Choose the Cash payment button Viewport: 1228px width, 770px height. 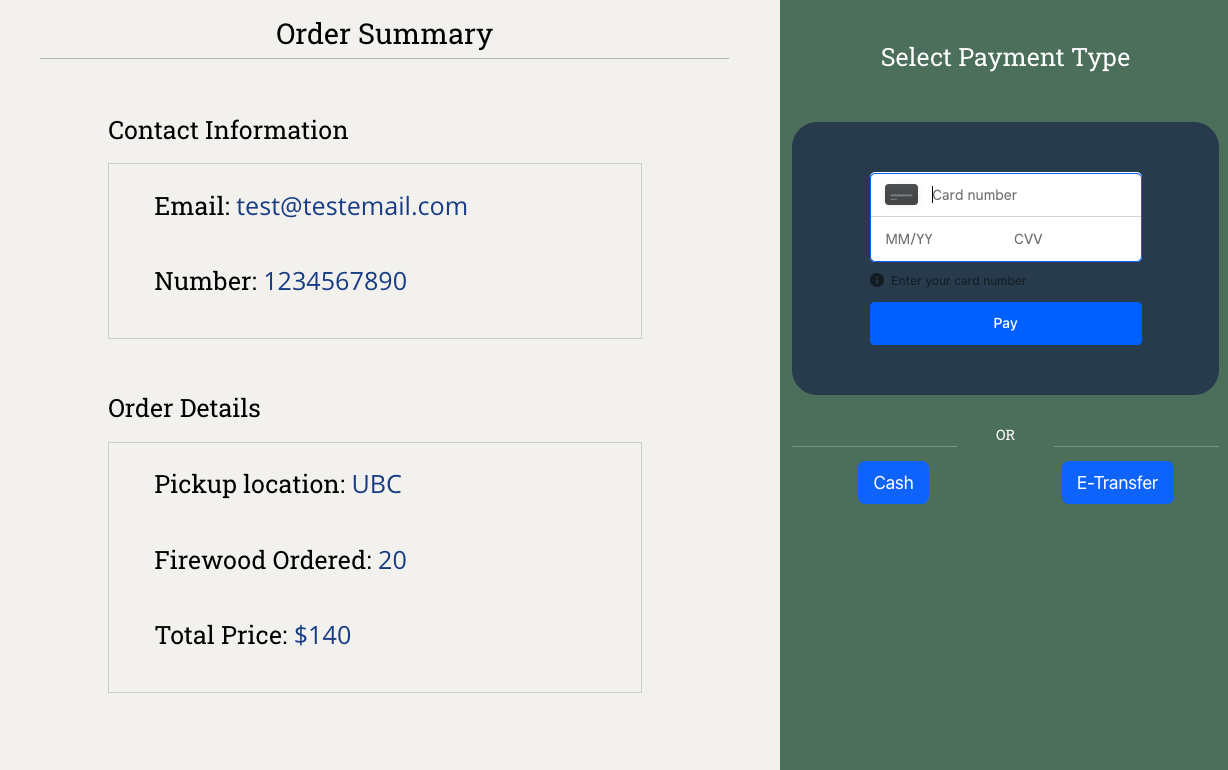[893, 483]
